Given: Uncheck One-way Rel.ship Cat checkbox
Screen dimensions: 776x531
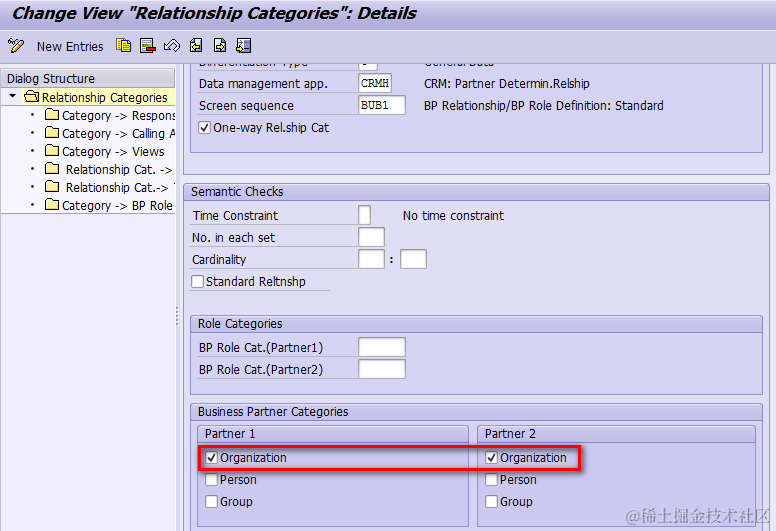Looking at the screenshot, I should coord(204,128).
